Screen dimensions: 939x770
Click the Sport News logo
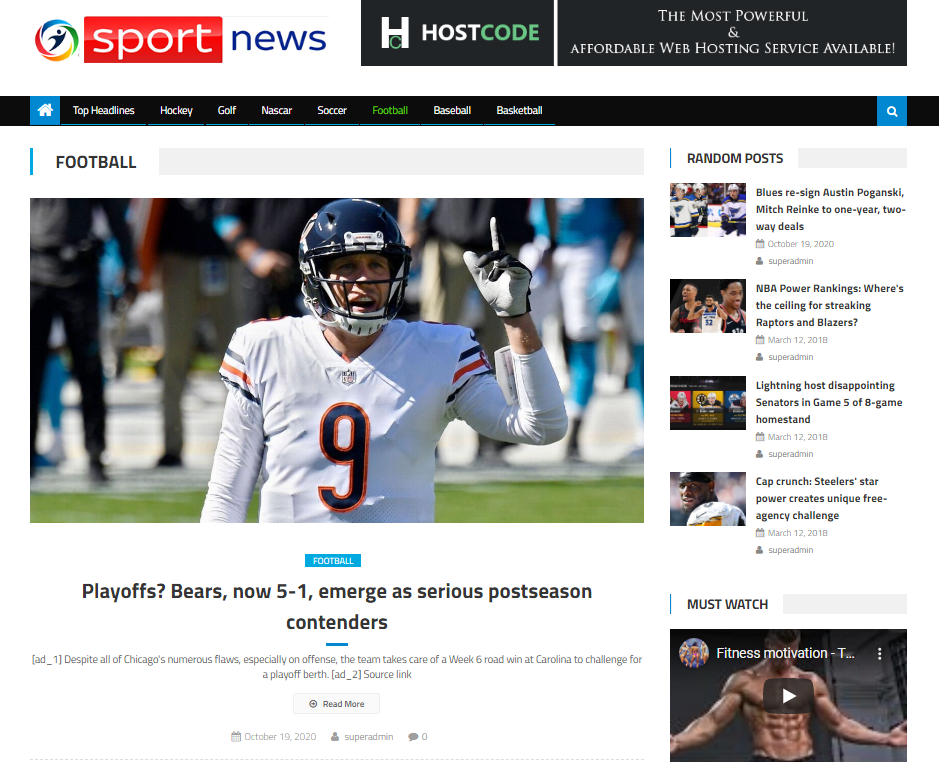coord(181,40)
